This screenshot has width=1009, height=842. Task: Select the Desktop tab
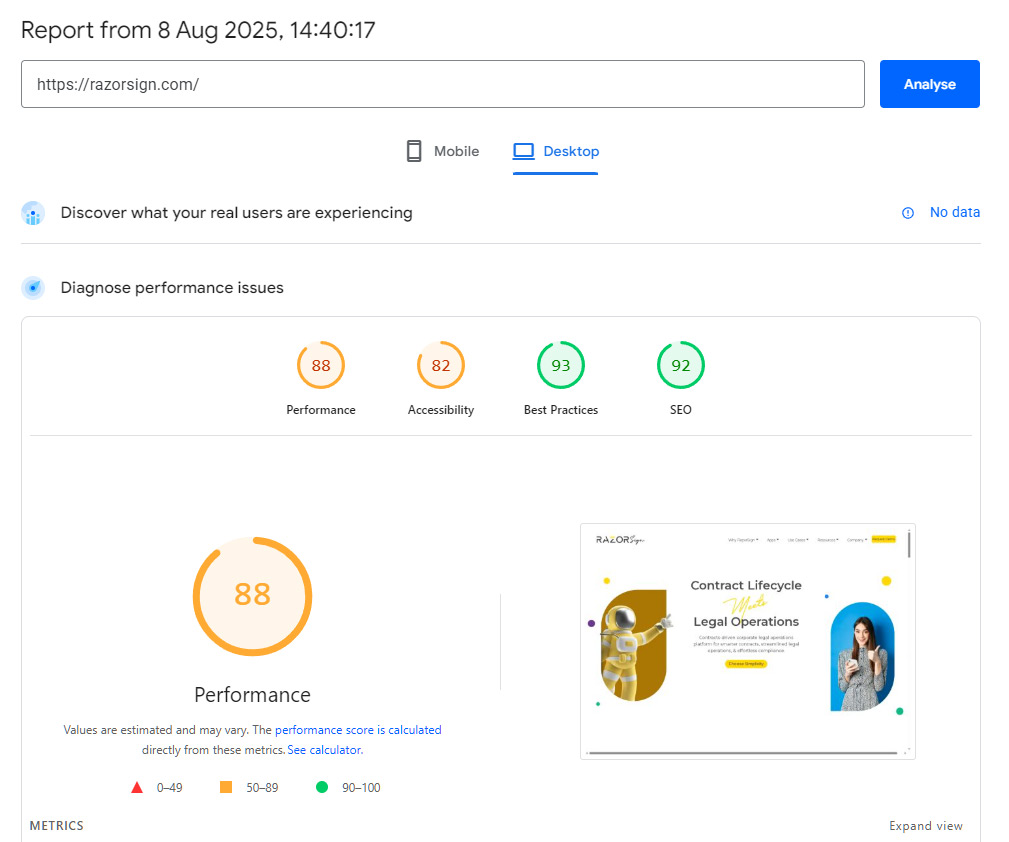coord(556,151)
